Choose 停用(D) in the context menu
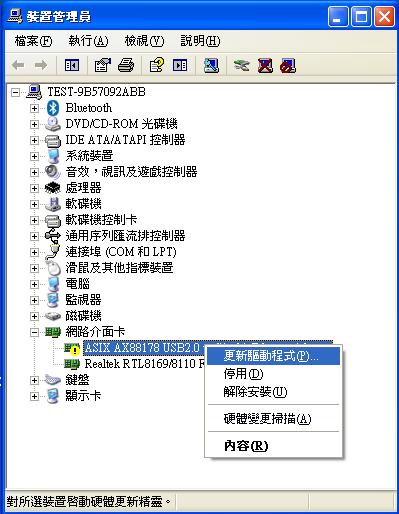The width and height of the screenshot is (399, 514). point(273,374)
